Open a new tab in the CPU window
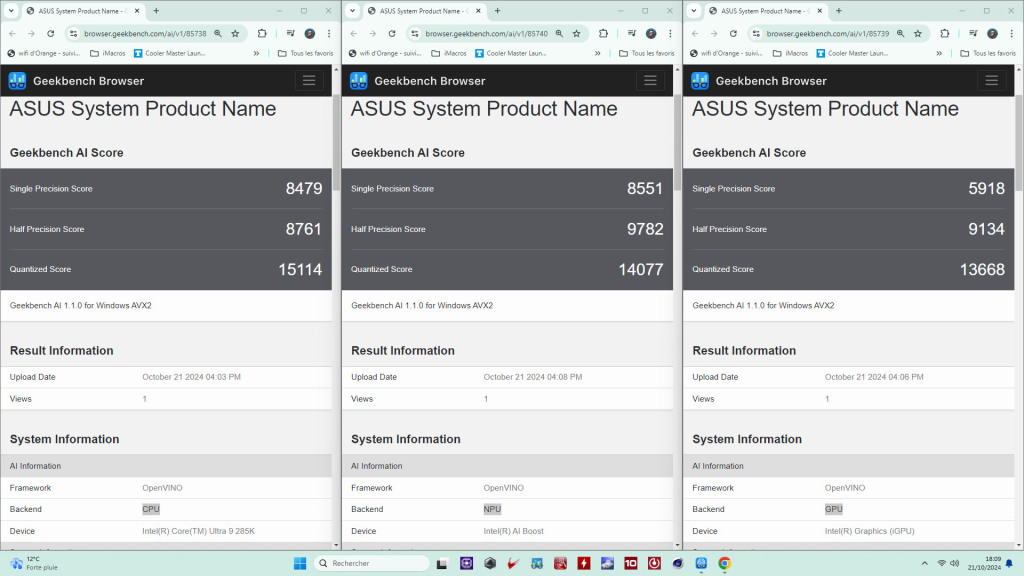The image size is (1024, 576). point(156,11)
